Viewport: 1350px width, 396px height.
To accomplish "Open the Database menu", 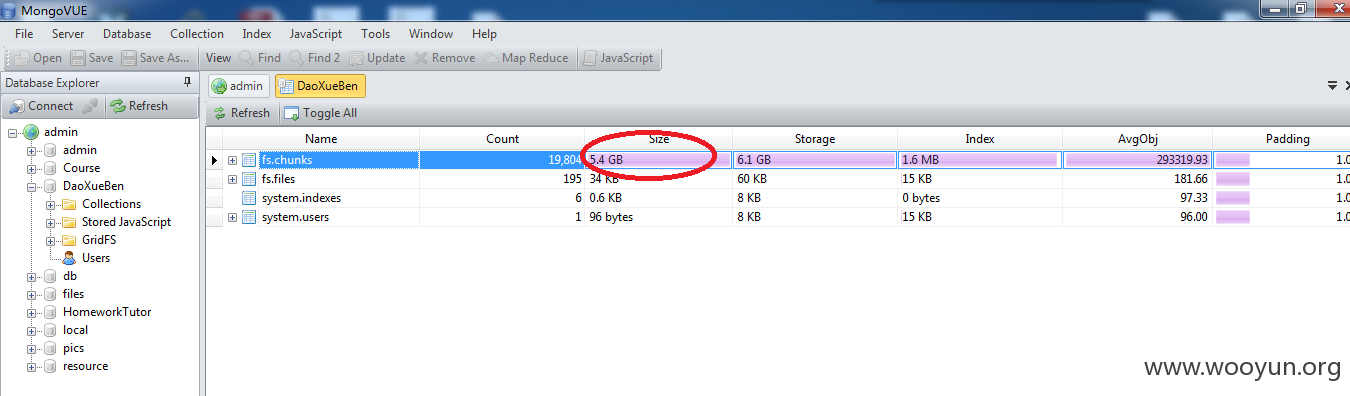I will (127, 34).
